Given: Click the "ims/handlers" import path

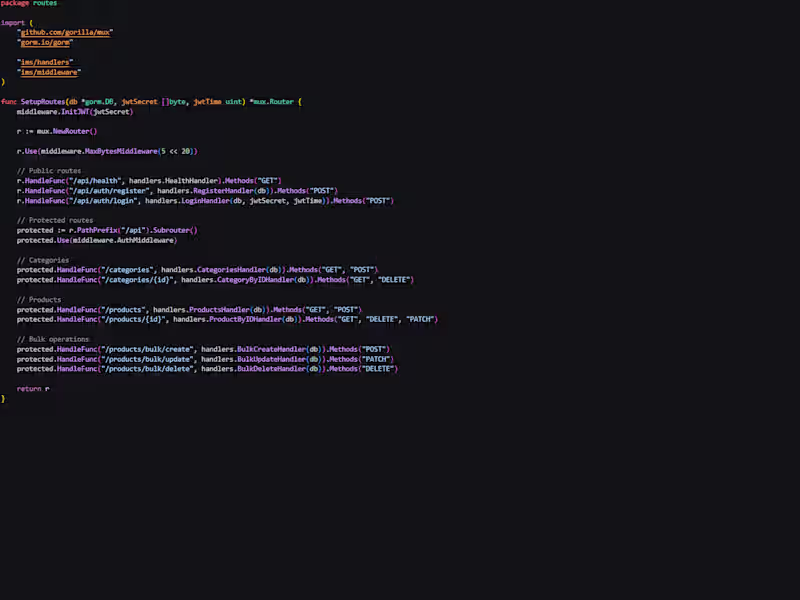Looking at the screenshot, I should (45, 62).
